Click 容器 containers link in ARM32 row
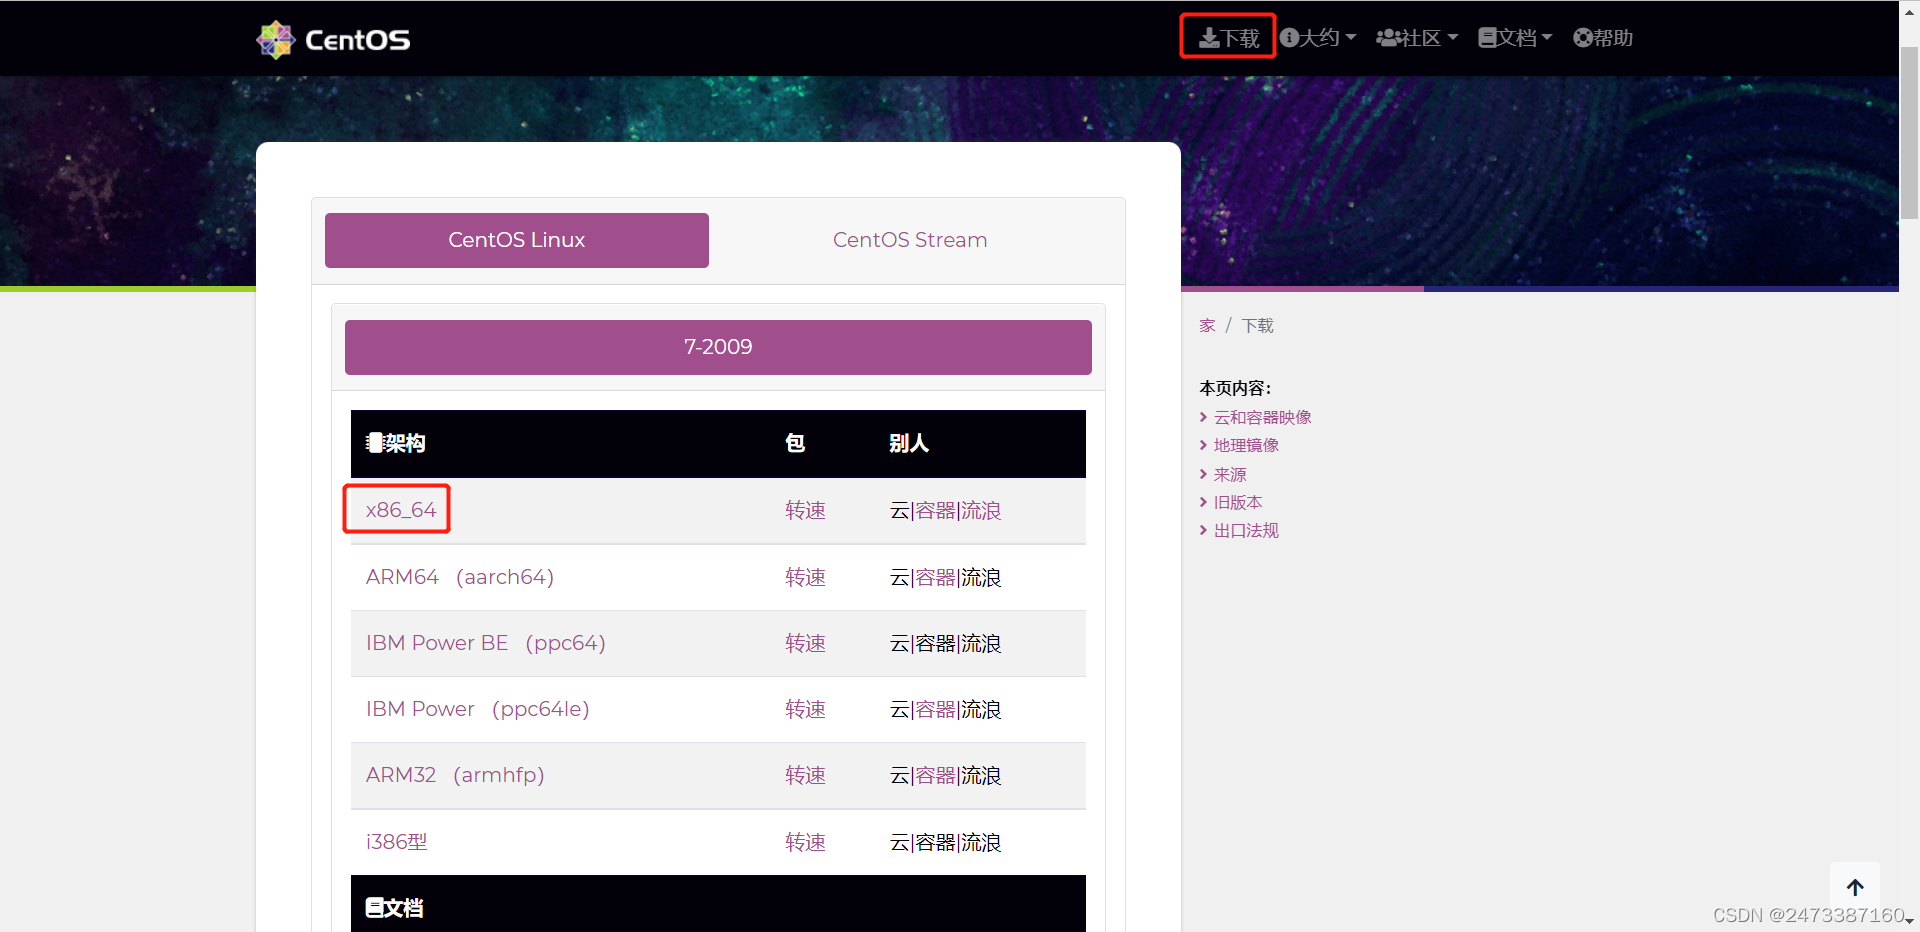The width and height of the screenshot is (1920, 932). click(x=935, y=776)
